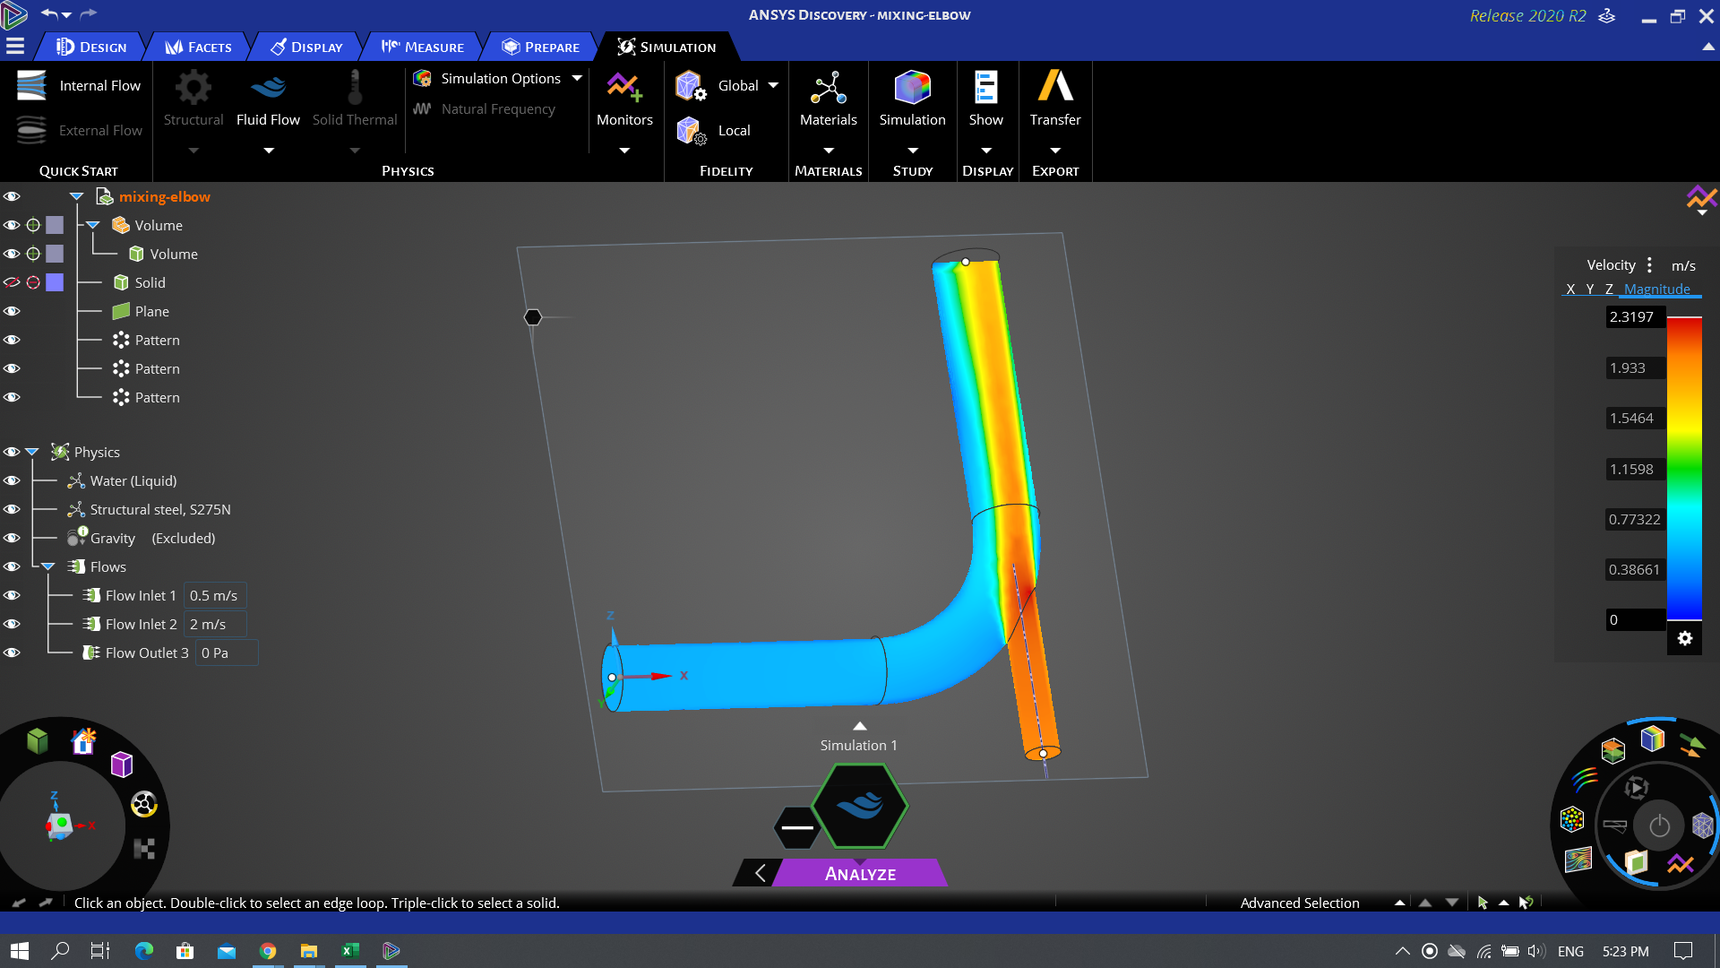
Task: Toggle visibility eye for Physics
Action: [x=12, y=452]
